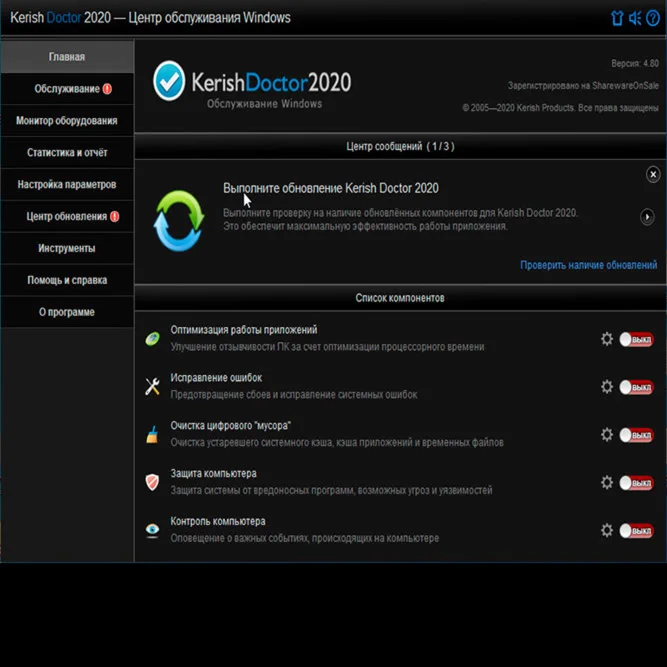Image resolution: width=667 pixels, height=667 pixels.
Task: Click red alert badge next to Центр обновления
Action: pyautogui.click(x=114, y=217)
